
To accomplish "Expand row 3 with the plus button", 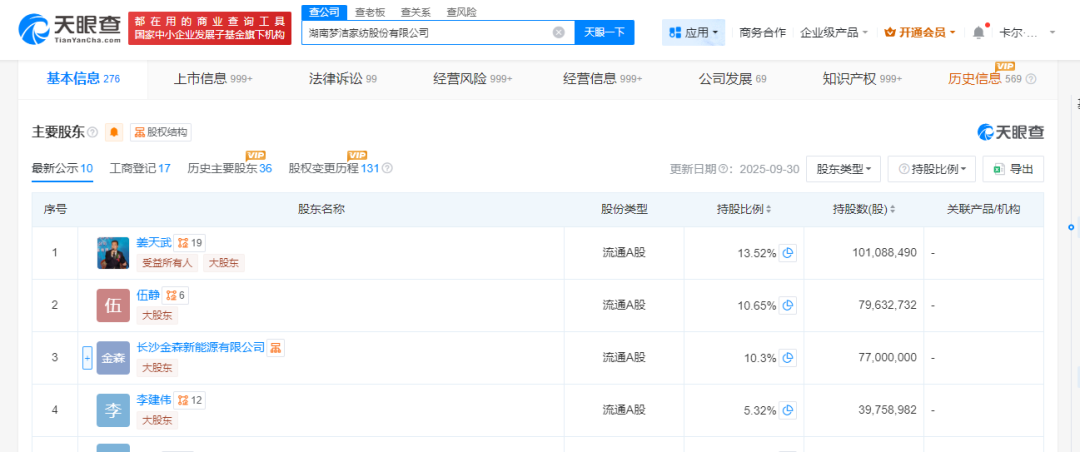I will 87,358.
